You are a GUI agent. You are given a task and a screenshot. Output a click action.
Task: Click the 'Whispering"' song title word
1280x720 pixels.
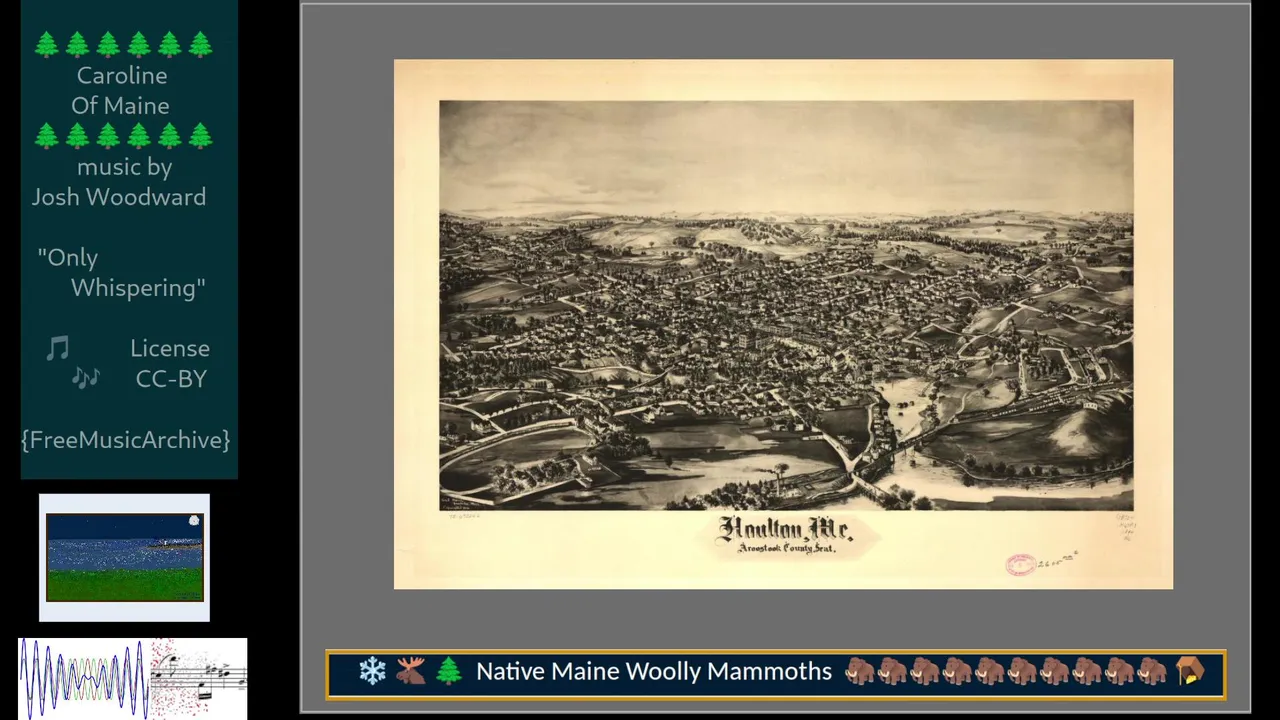pyautogui.click(x=138, y=287)
